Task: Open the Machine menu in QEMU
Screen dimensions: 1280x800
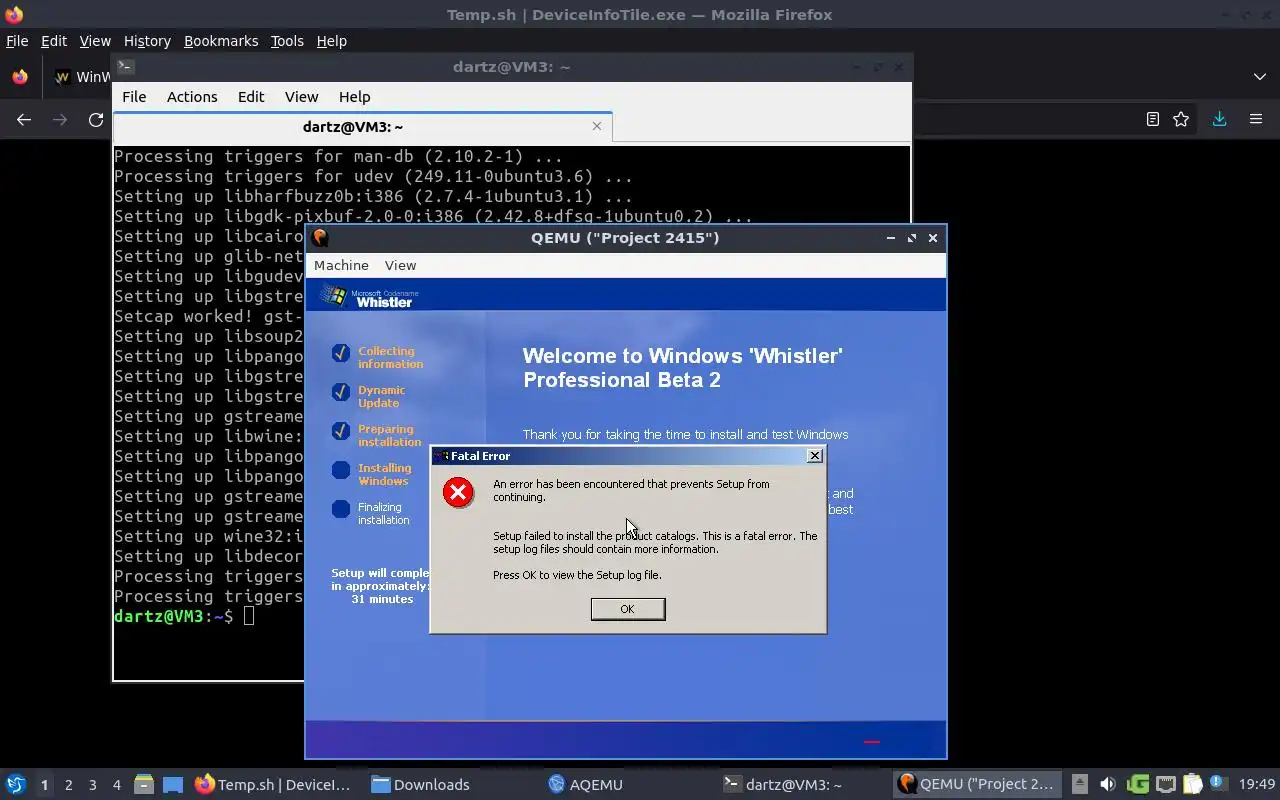Action: click(341, 265)
